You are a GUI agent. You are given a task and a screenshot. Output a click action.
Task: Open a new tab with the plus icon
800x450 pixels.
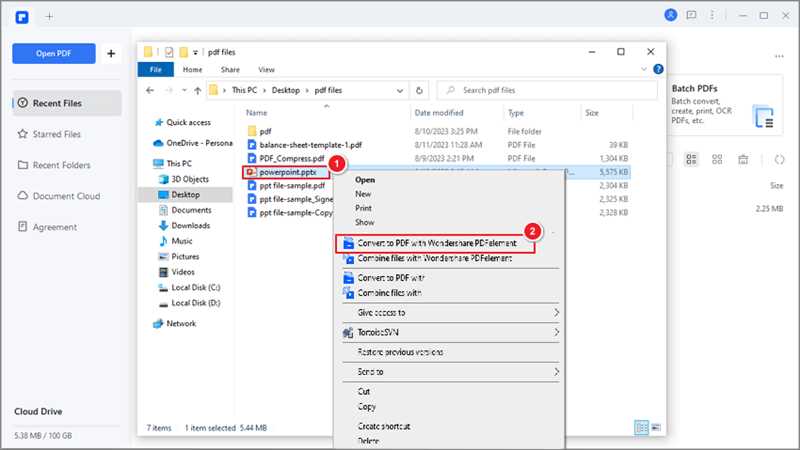(x=49, y=17)
